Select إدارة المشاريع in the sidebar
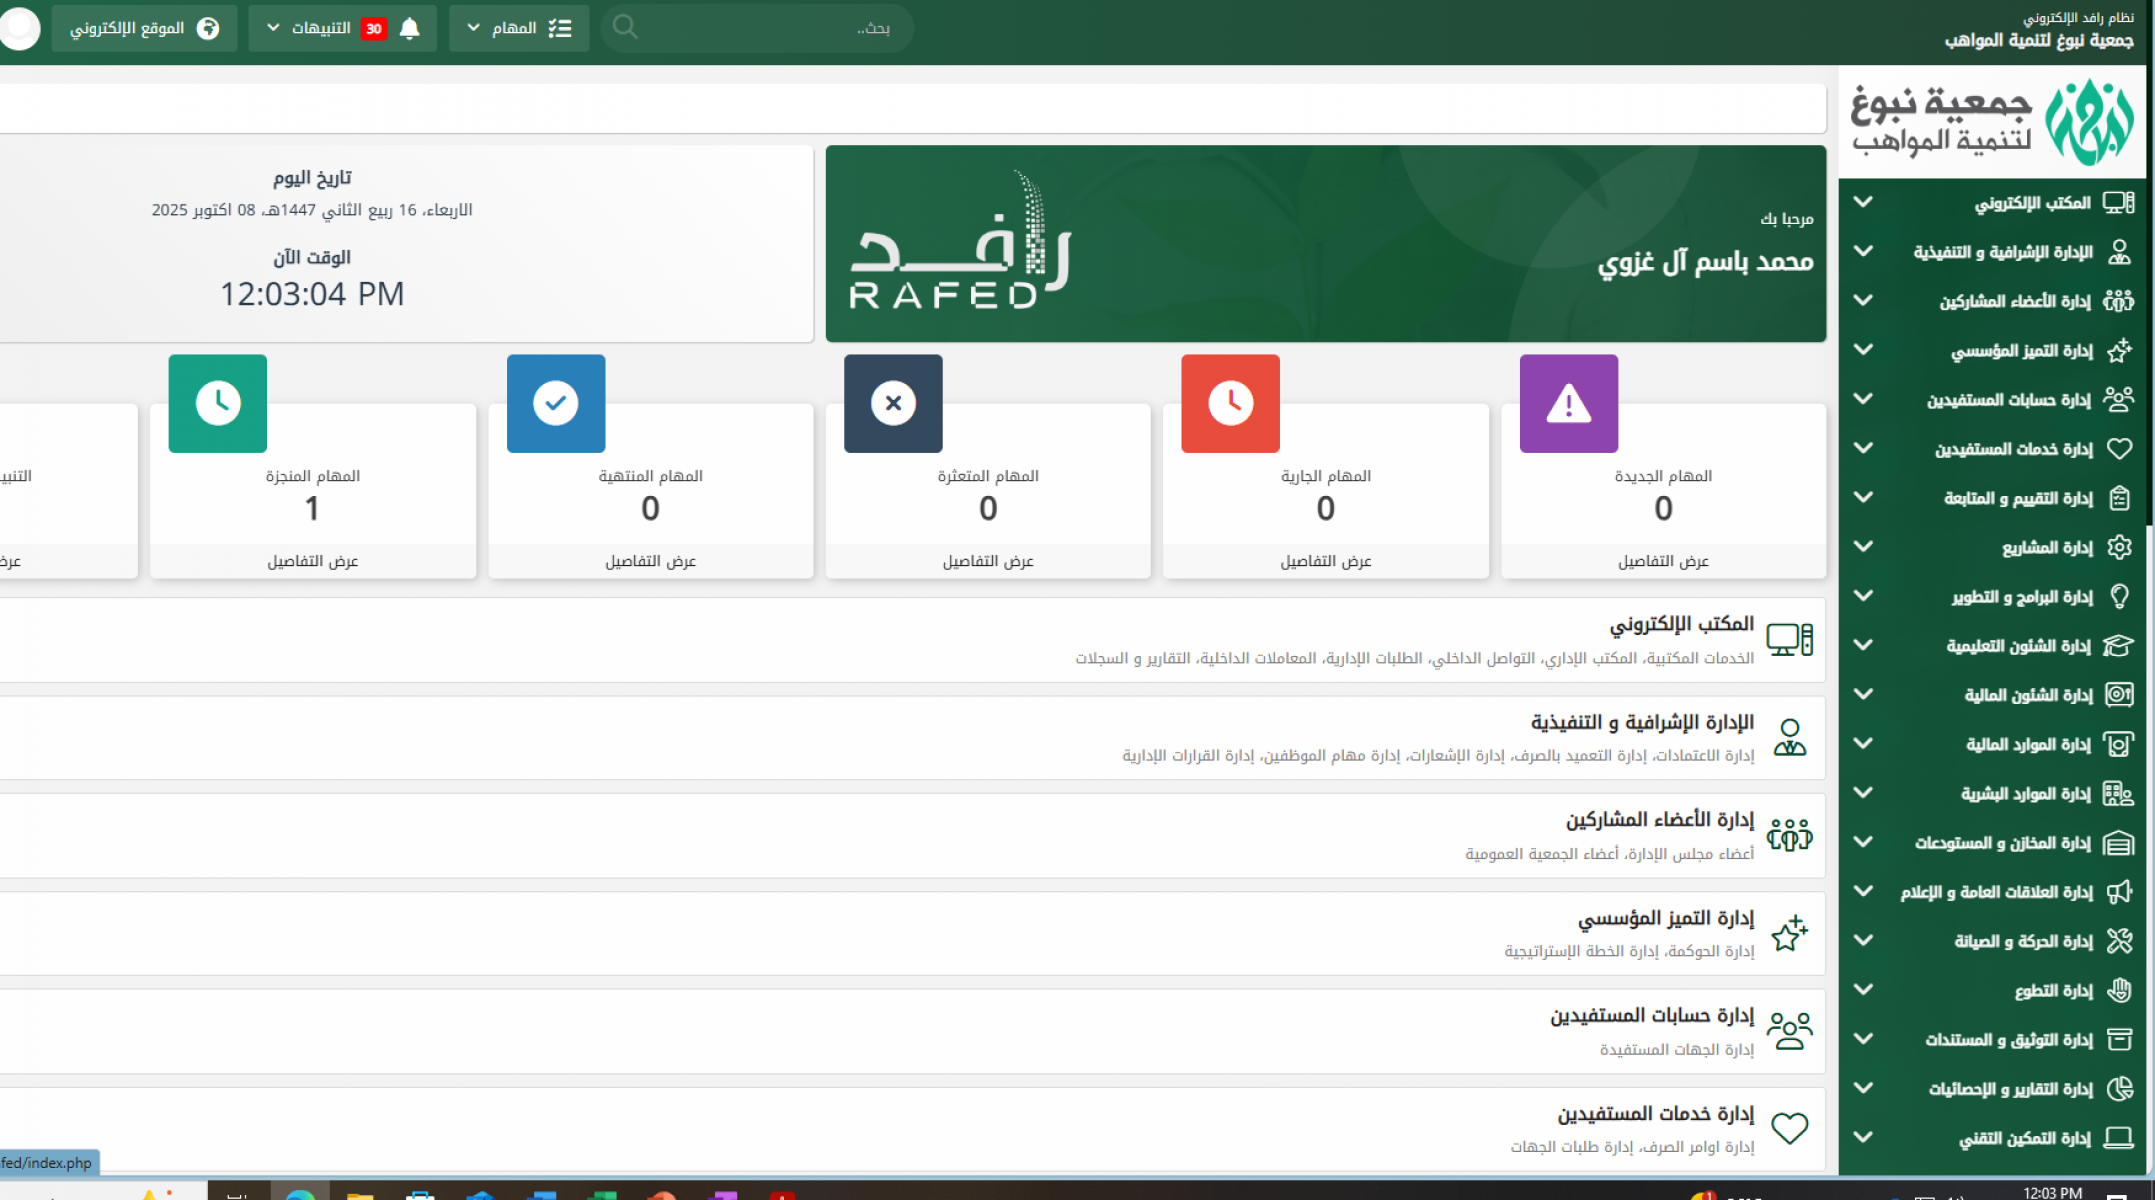2155x1200 pixels. [2047, 548]
